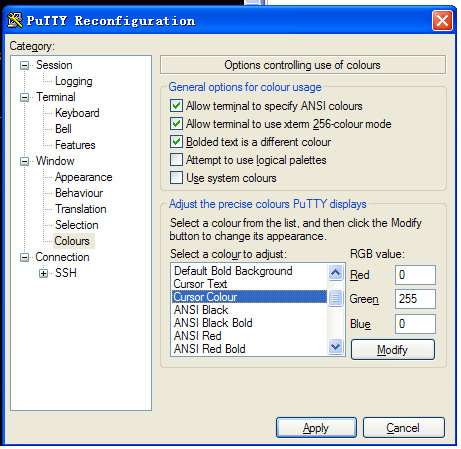
Task: Select Cursor Text in colour list
Action: pyautogui.click(x=249, y=284)
